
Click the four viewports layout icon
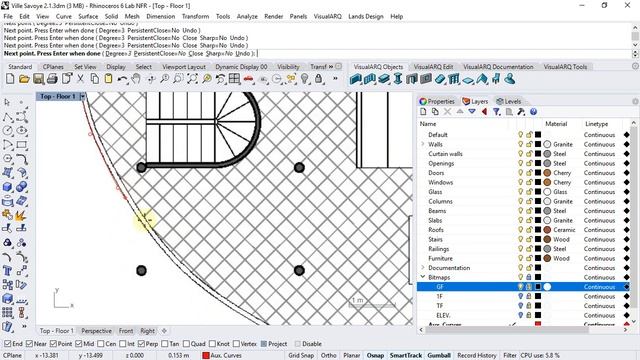tap(234, 79)
